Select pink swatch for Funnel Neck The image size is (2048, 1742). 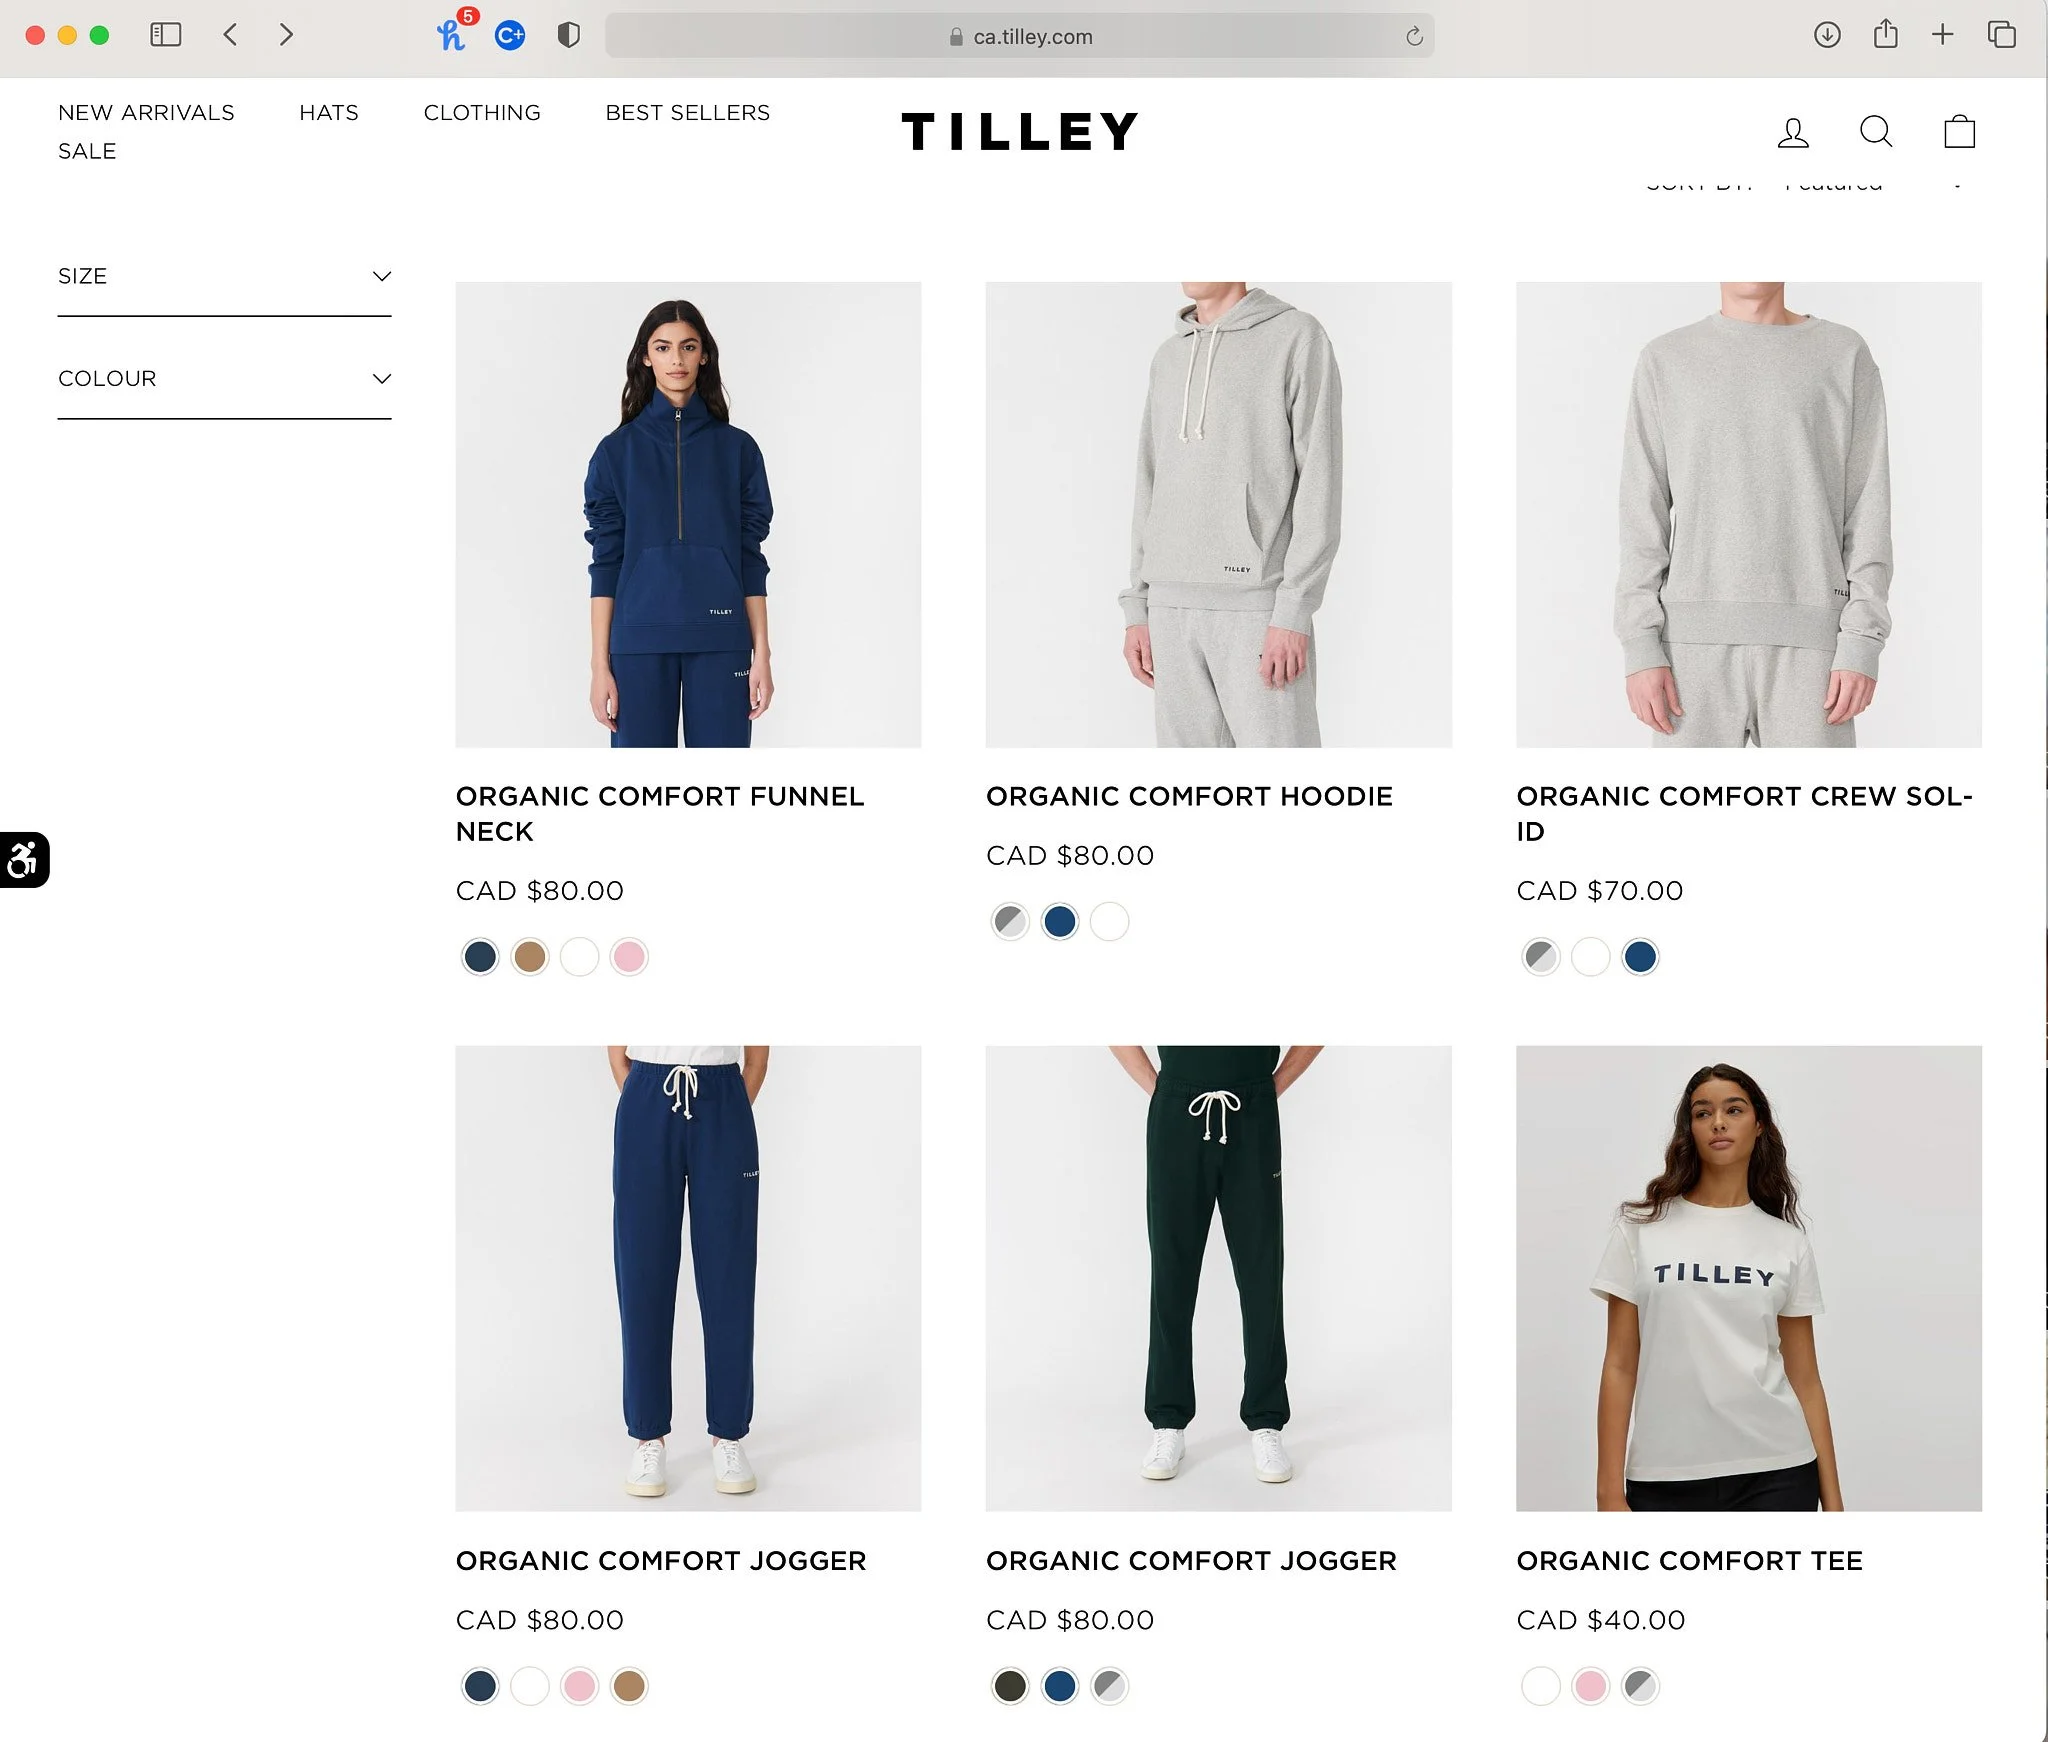click(x=629, y=957)
